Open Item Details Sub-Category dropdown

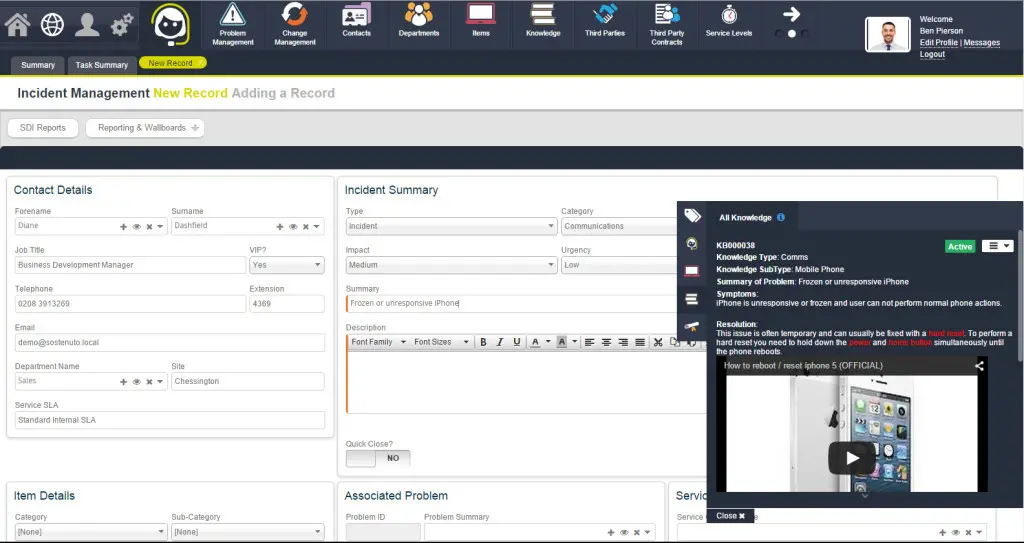tap(248, 532)
